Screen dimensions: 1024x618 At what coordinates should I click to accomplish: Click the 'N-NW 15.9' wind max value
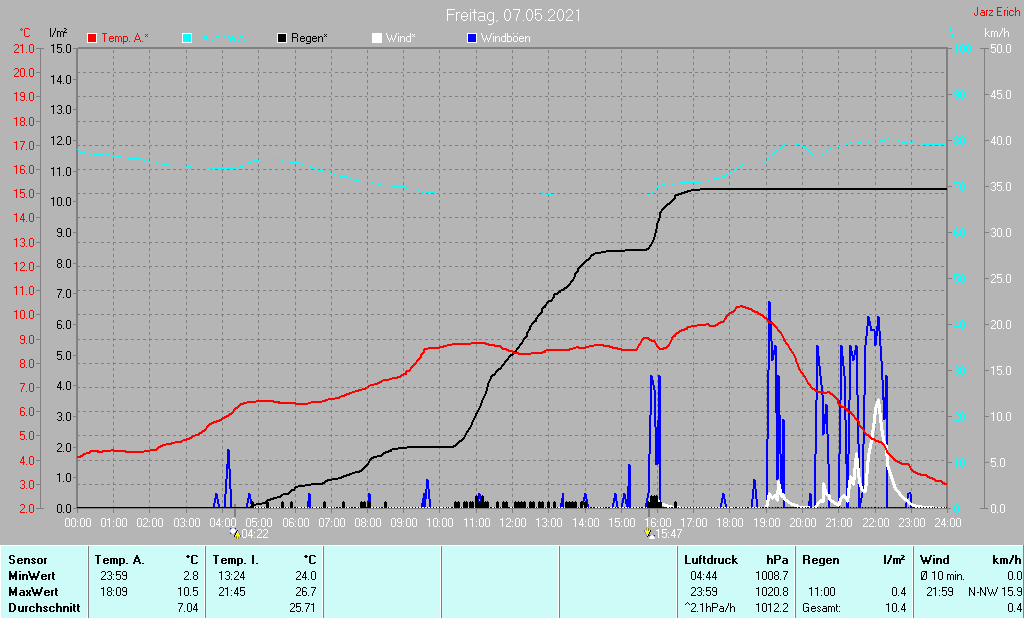point(995,592)
